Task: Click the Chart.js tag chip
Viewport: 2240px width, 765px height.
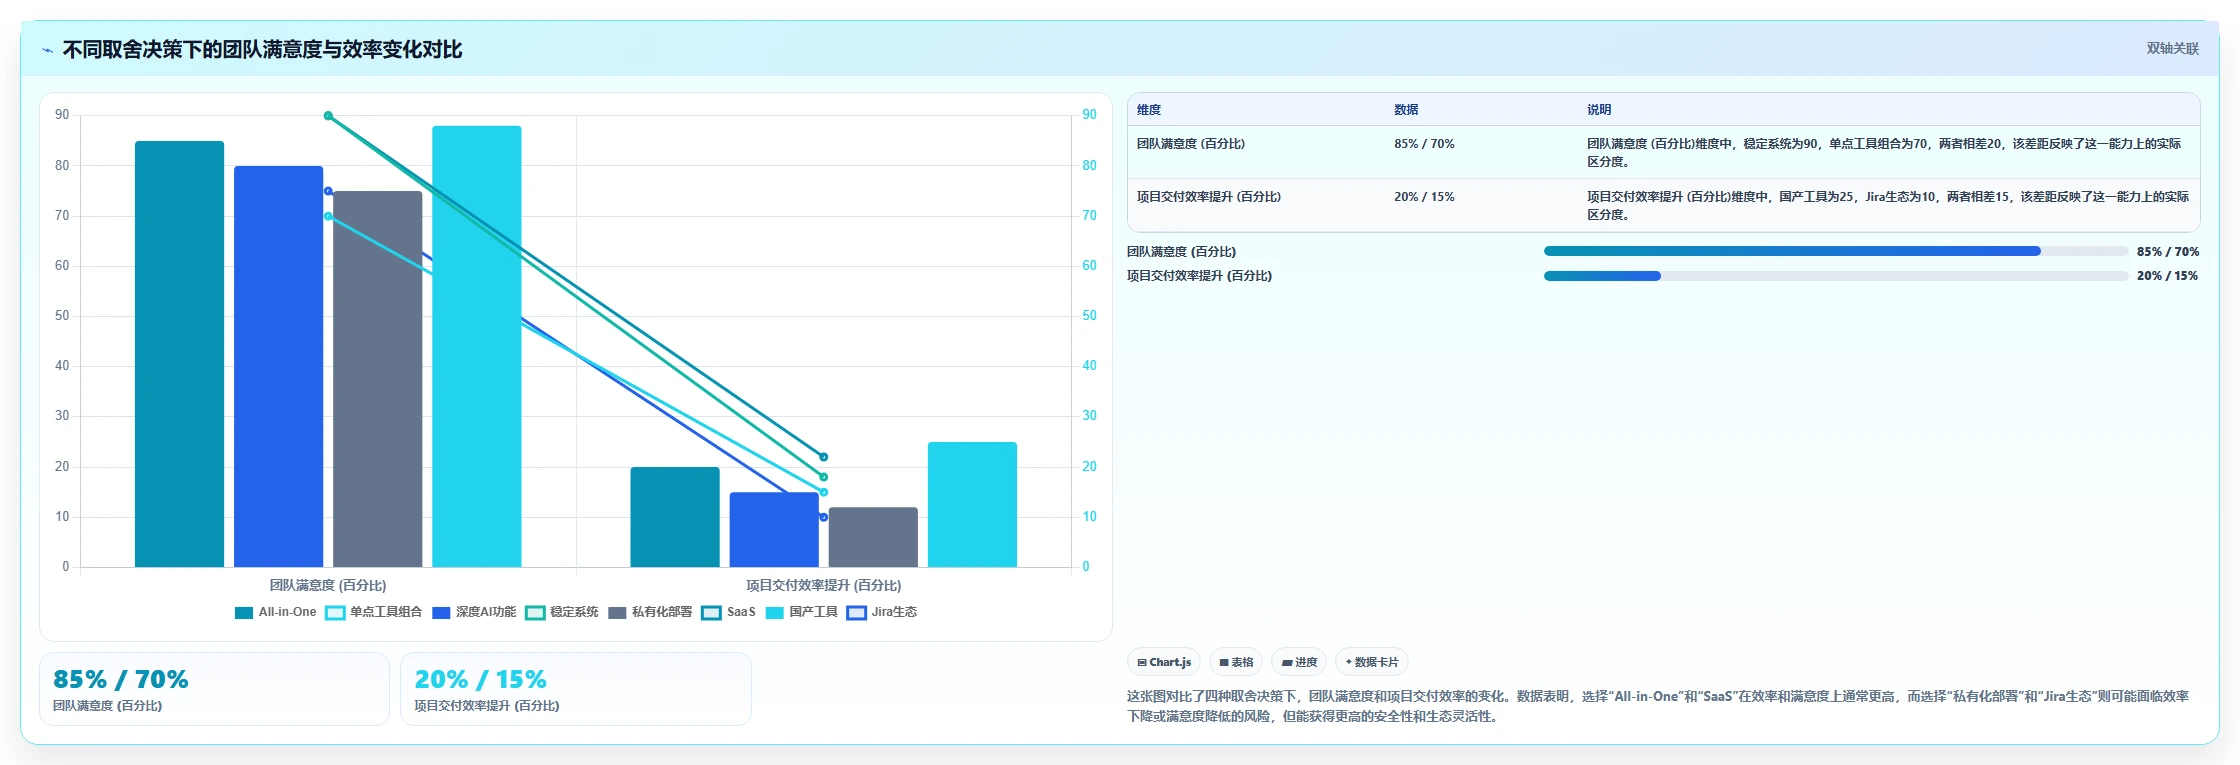Action: click(1164, 662)
